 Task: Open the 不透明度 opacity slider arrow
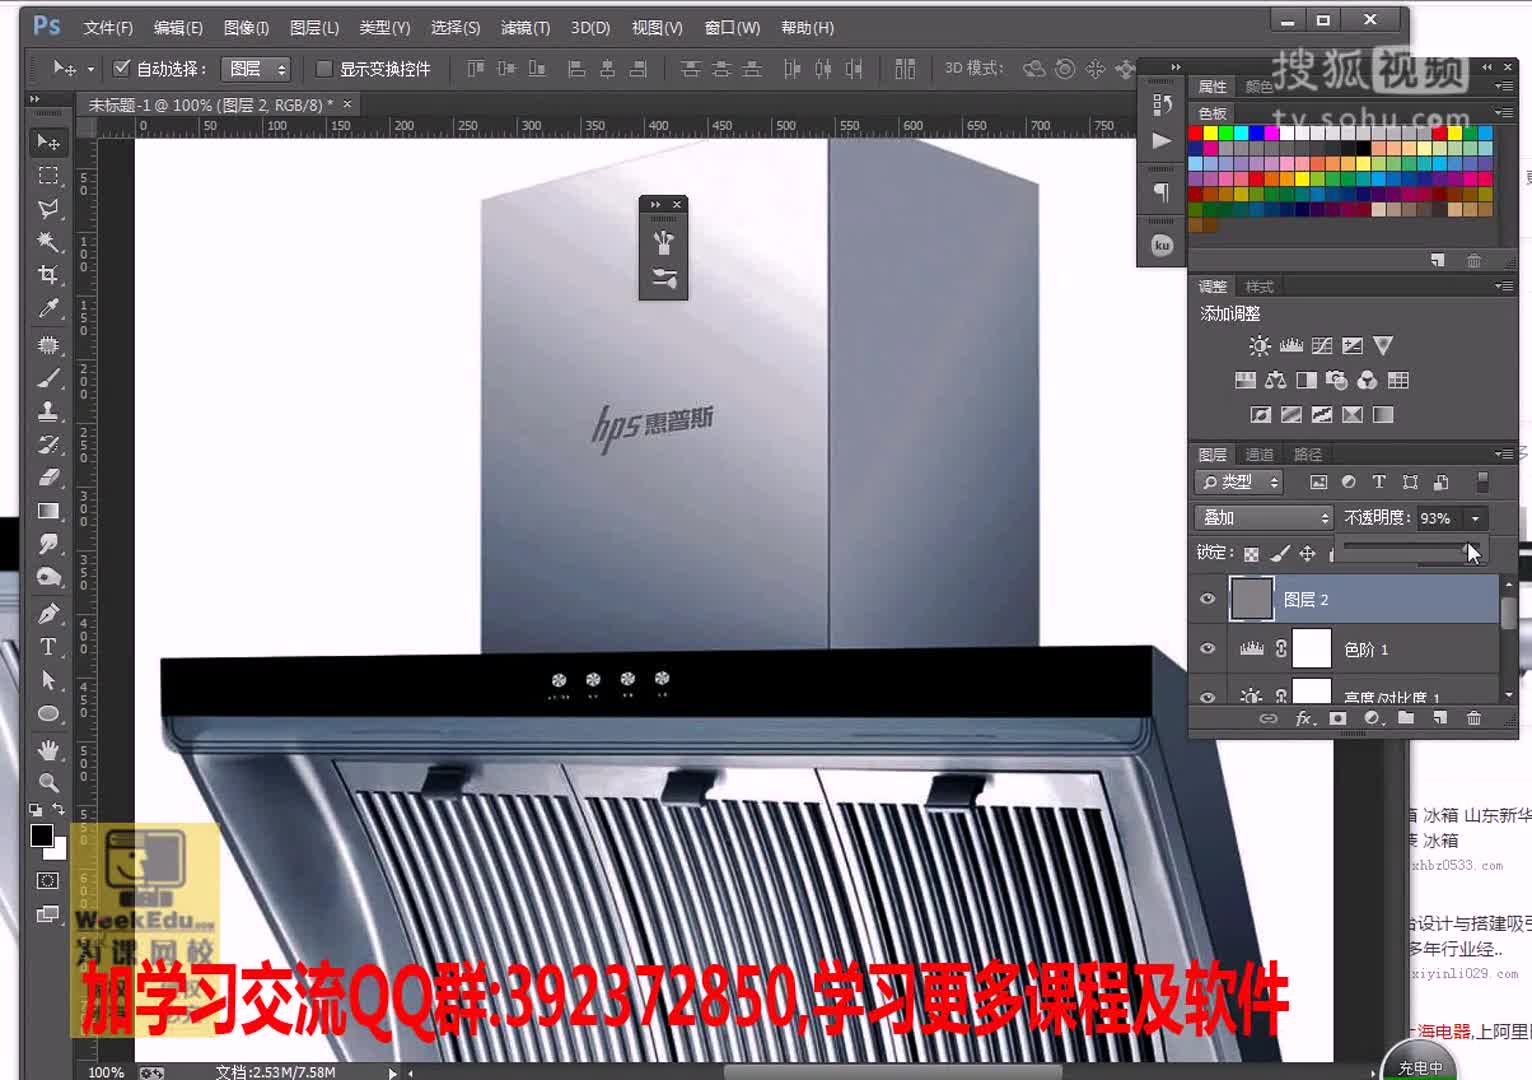pyautogui.click(x=1475, y=518)
